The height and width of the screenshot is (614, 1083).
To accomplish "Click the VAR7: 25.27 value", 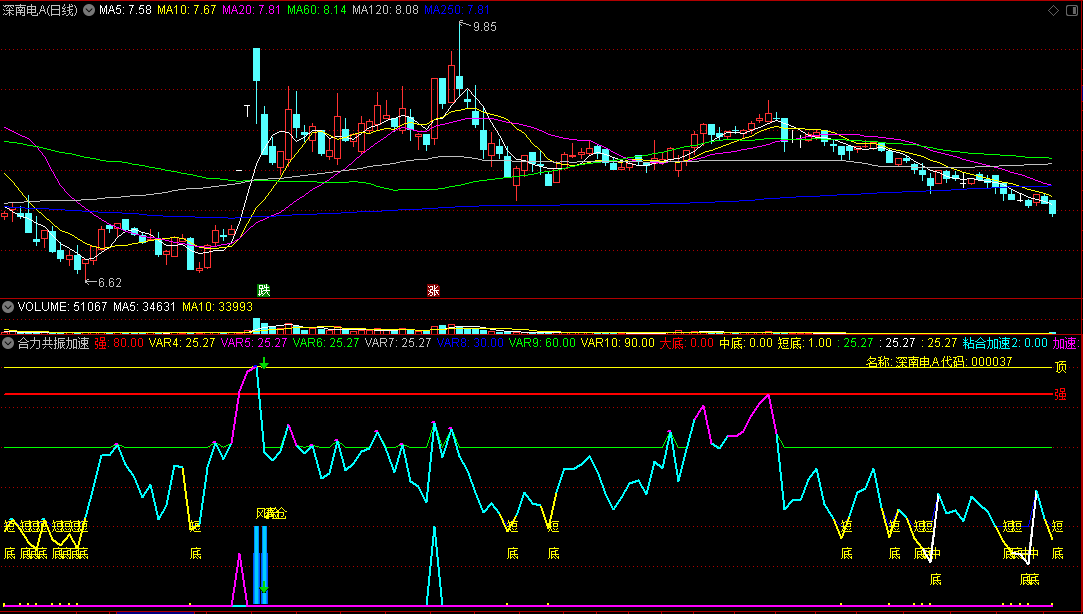I will click(398, 343).
